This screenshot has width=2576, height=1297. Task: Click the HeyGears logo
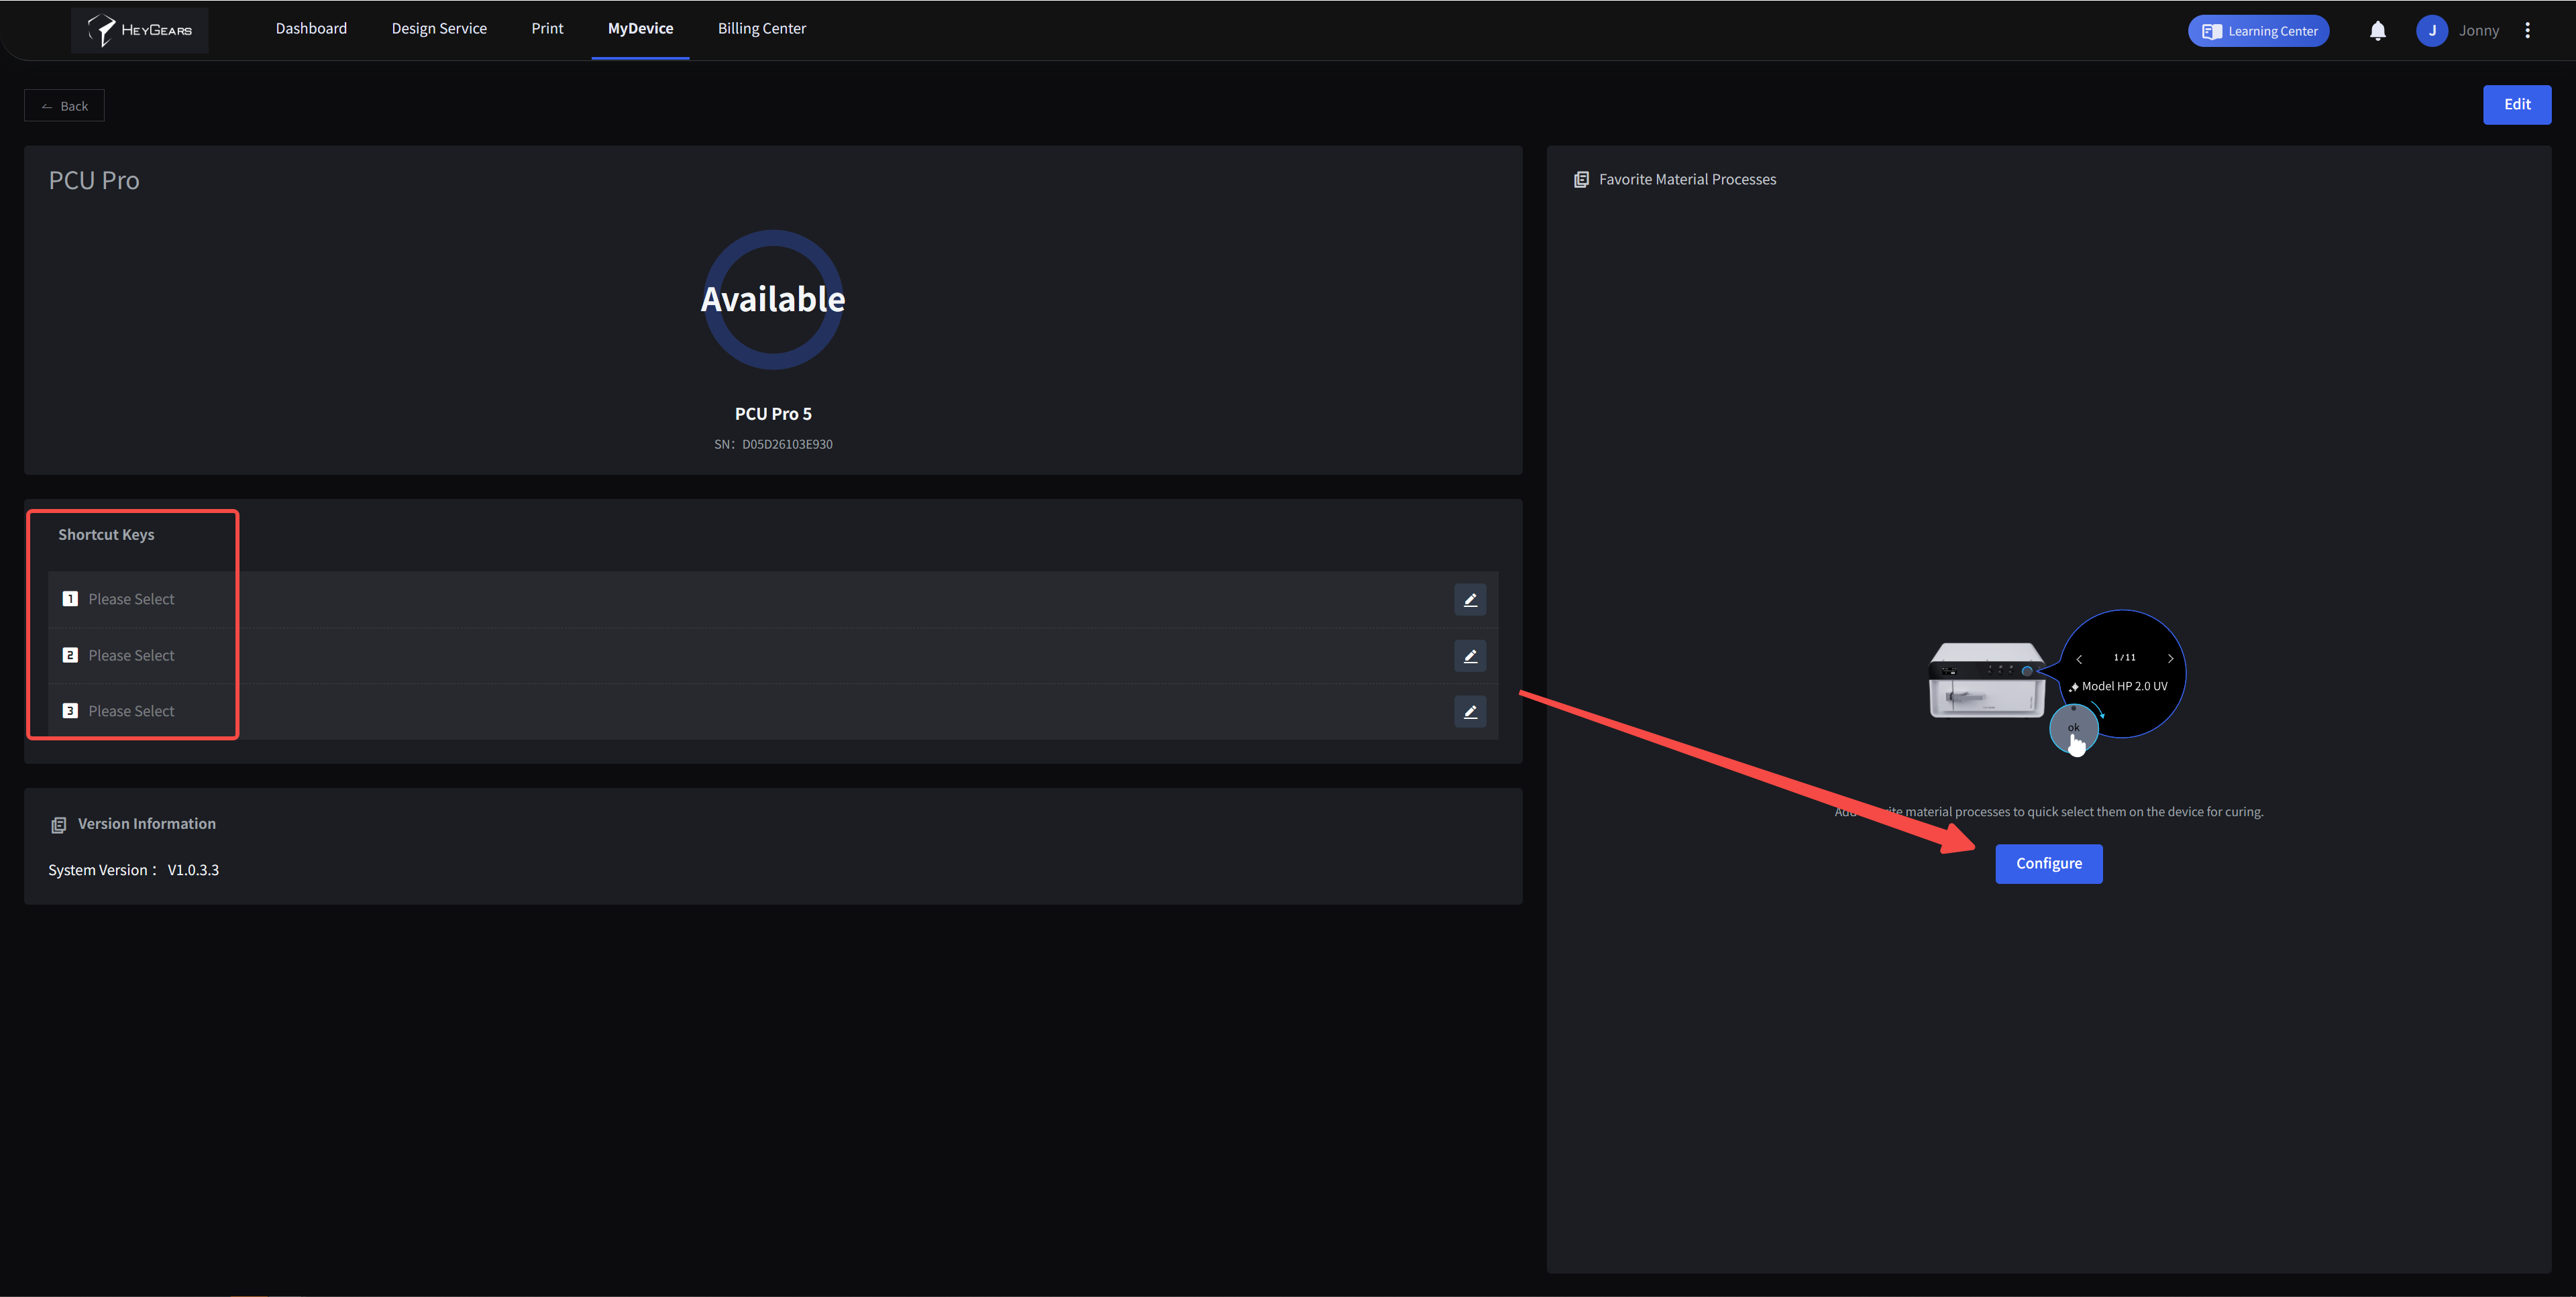tap(140, 30)
